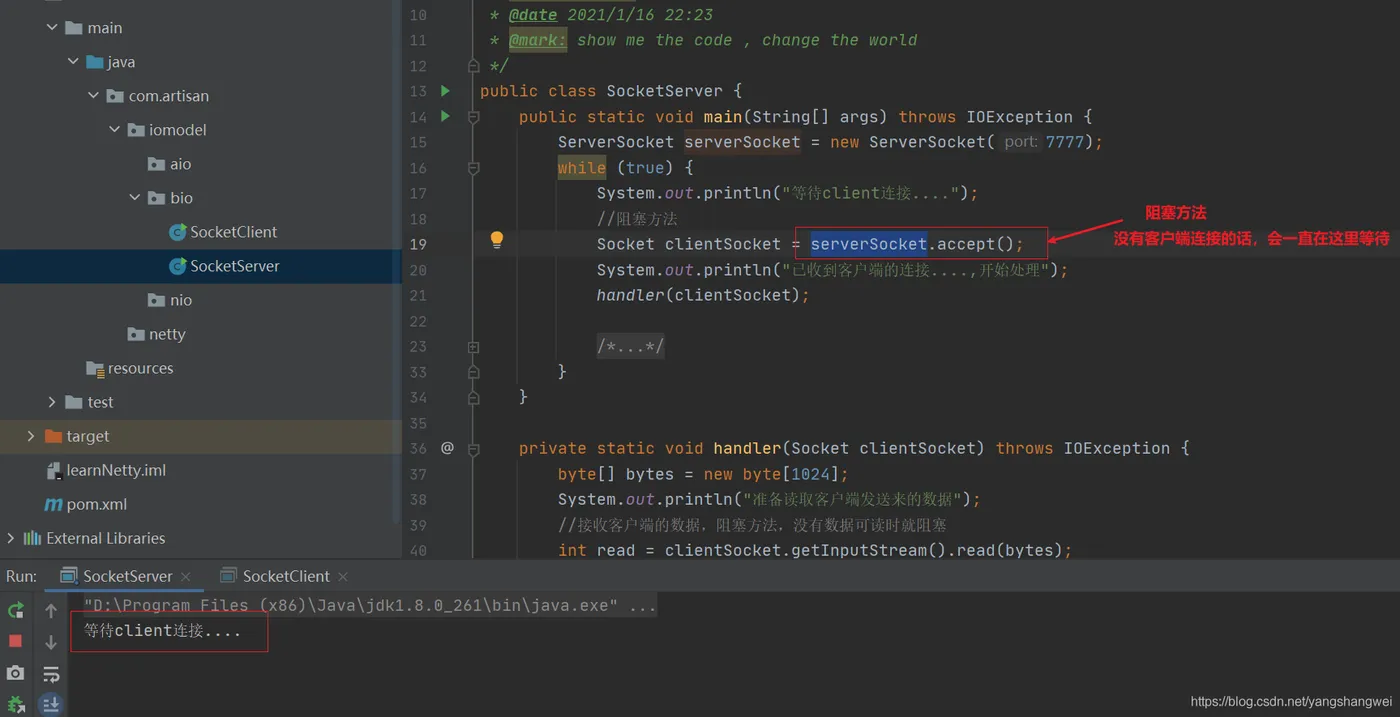Click the resources folder icon
Screen dimensions: 1400x717
[x=95, y=368]
